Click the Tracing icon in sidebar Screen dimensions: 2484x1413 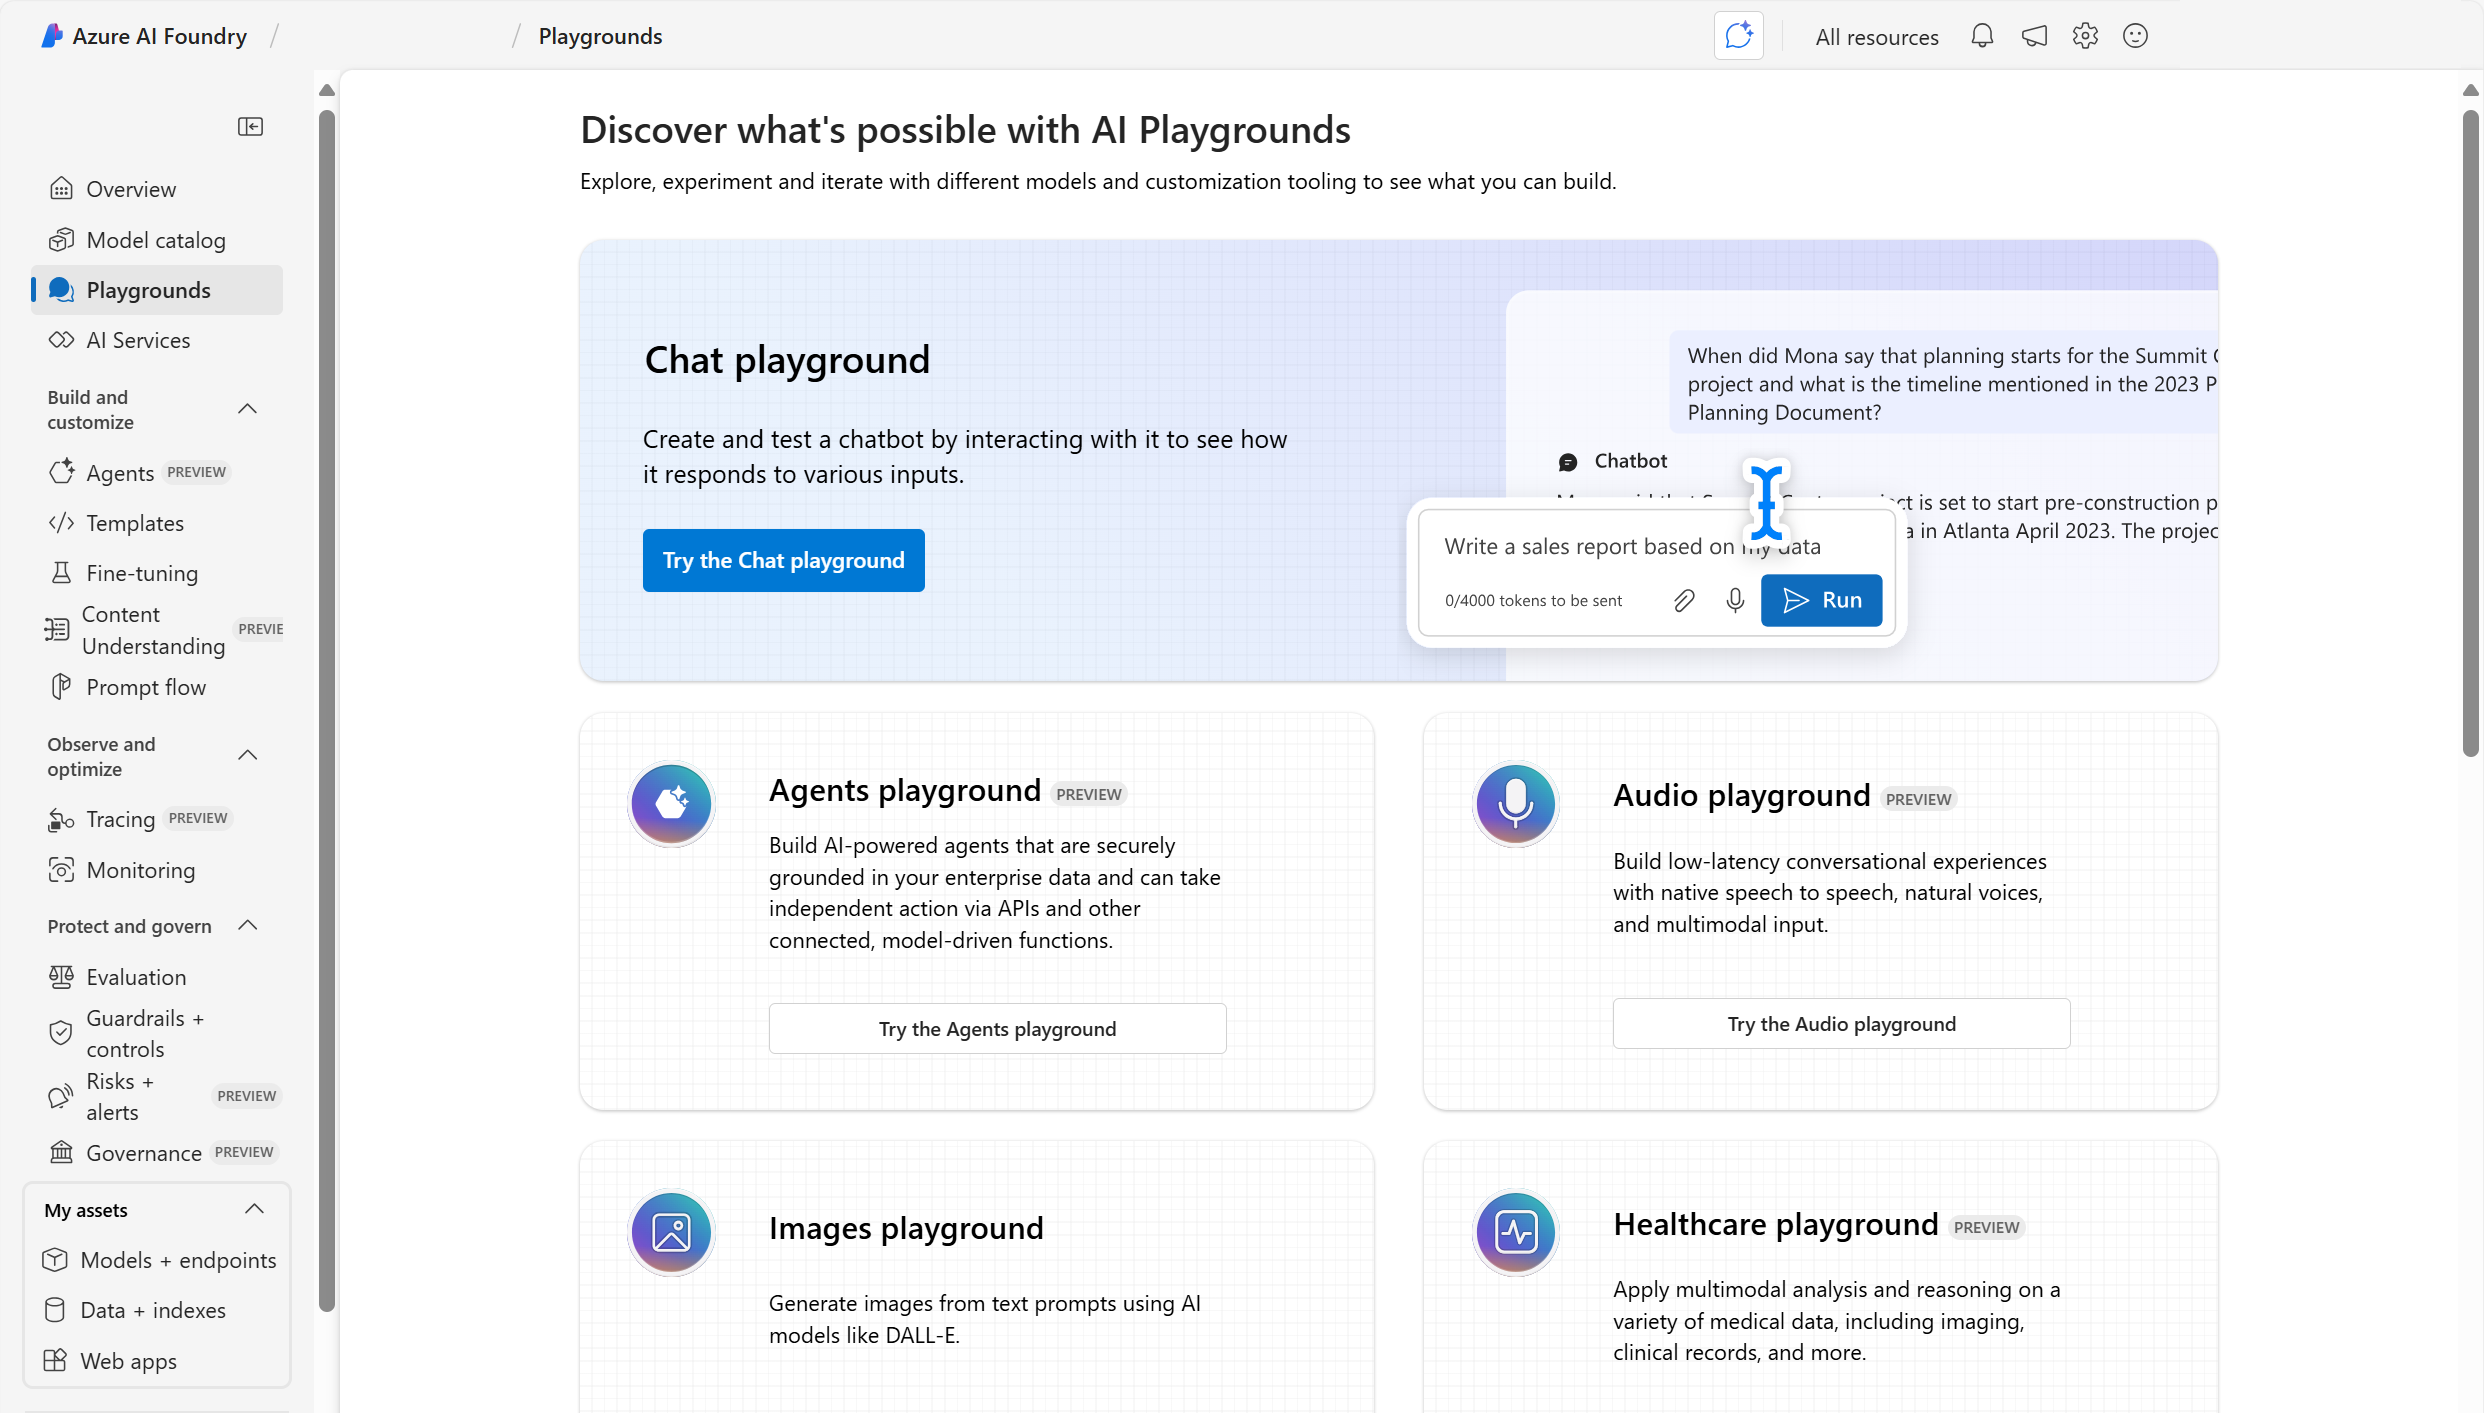click(61, 819)
